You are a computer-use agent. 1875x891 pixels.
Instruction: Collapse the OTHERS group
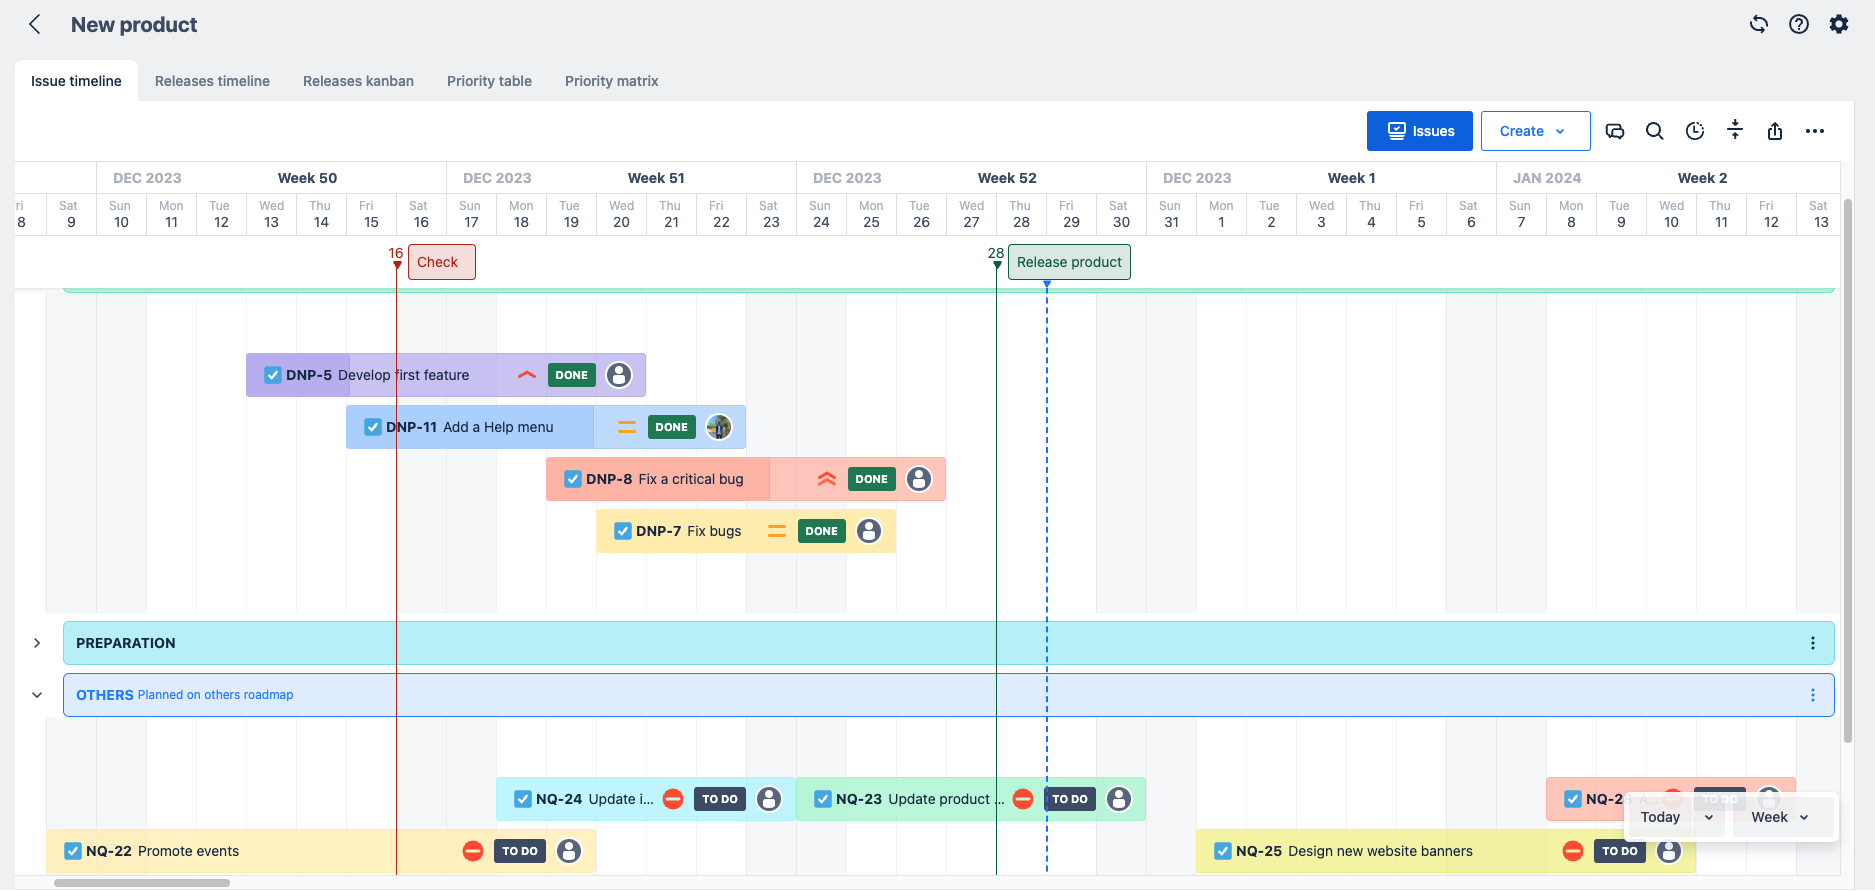click(x=37, y=695)
